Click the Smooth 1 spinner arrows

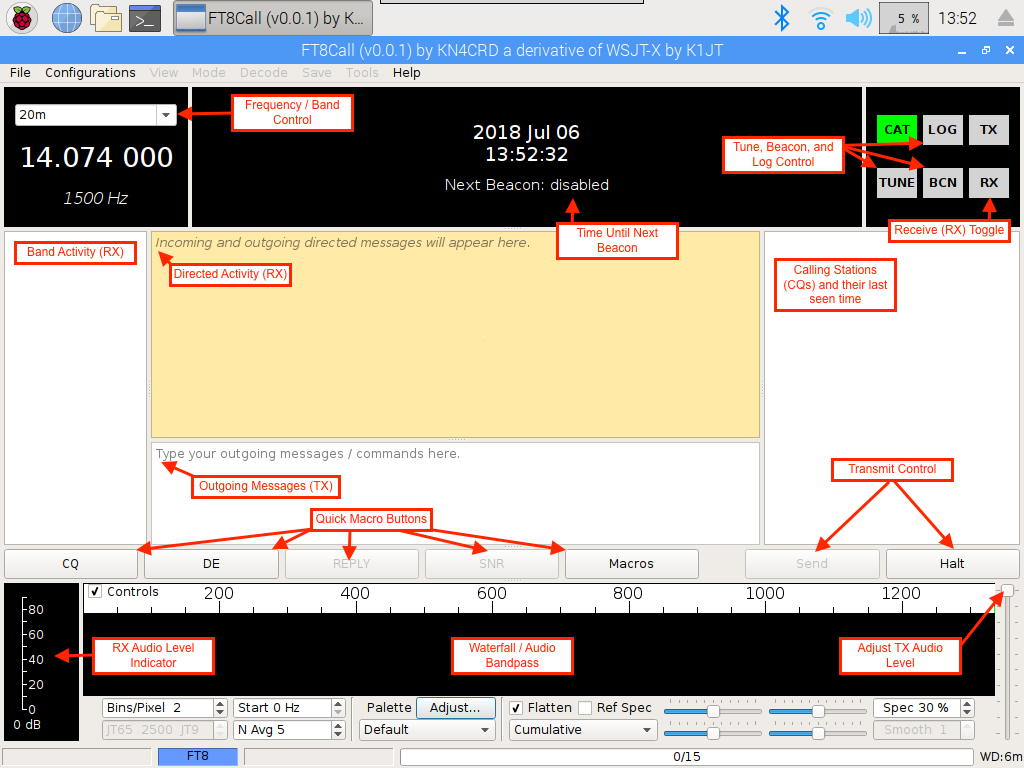click(968, 729)
